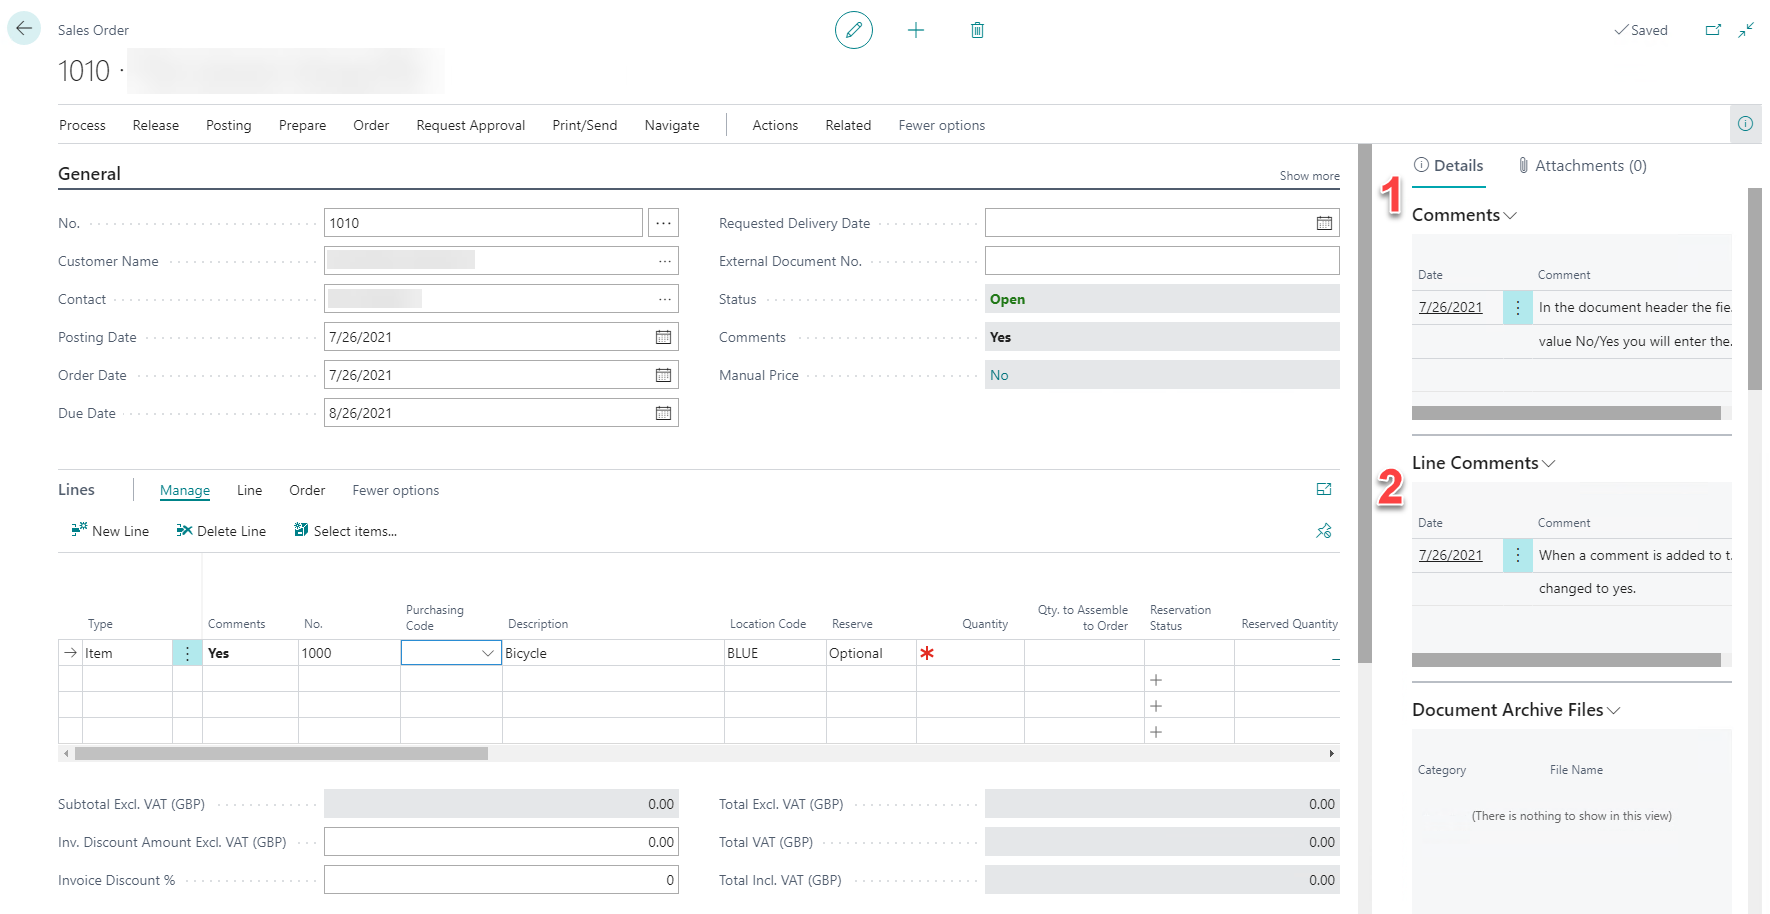
Task: Open the Due Date calendar picker
Action: click(x=663, y=413)
